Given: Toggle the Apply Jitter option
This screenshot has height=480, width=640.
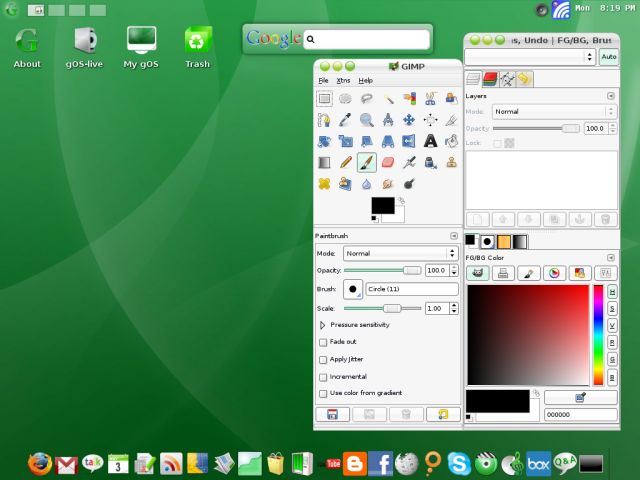Looking at the screenshot, I should click(322, 359).
